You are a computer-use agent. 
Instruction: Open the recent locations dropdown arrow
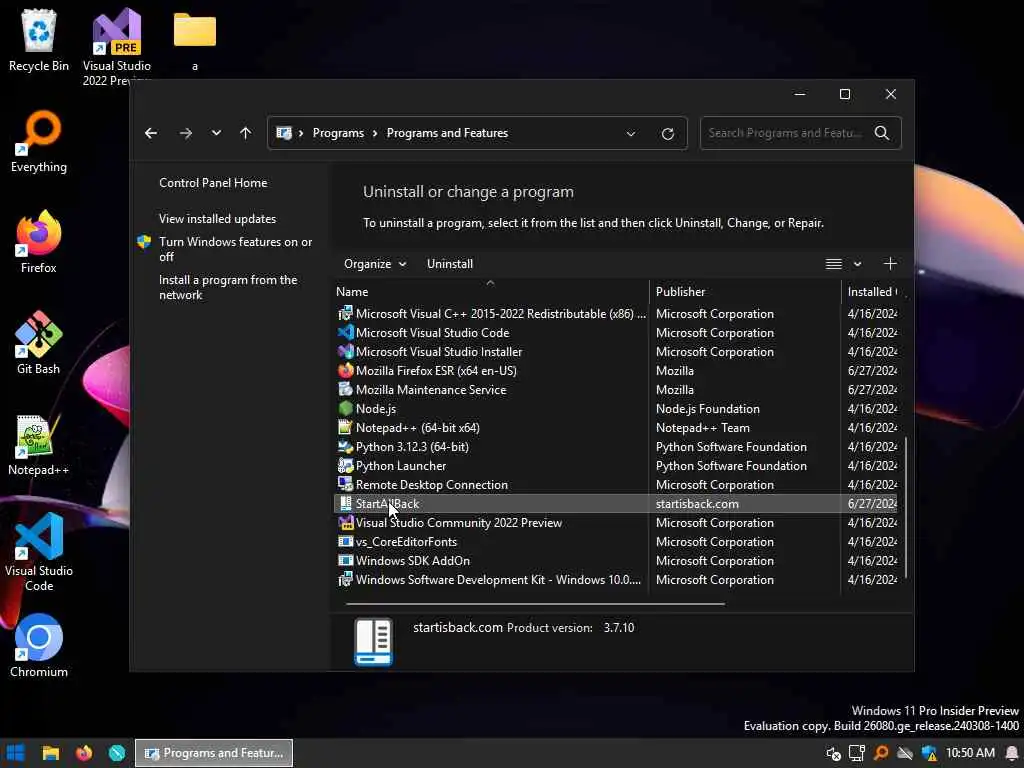216,133
